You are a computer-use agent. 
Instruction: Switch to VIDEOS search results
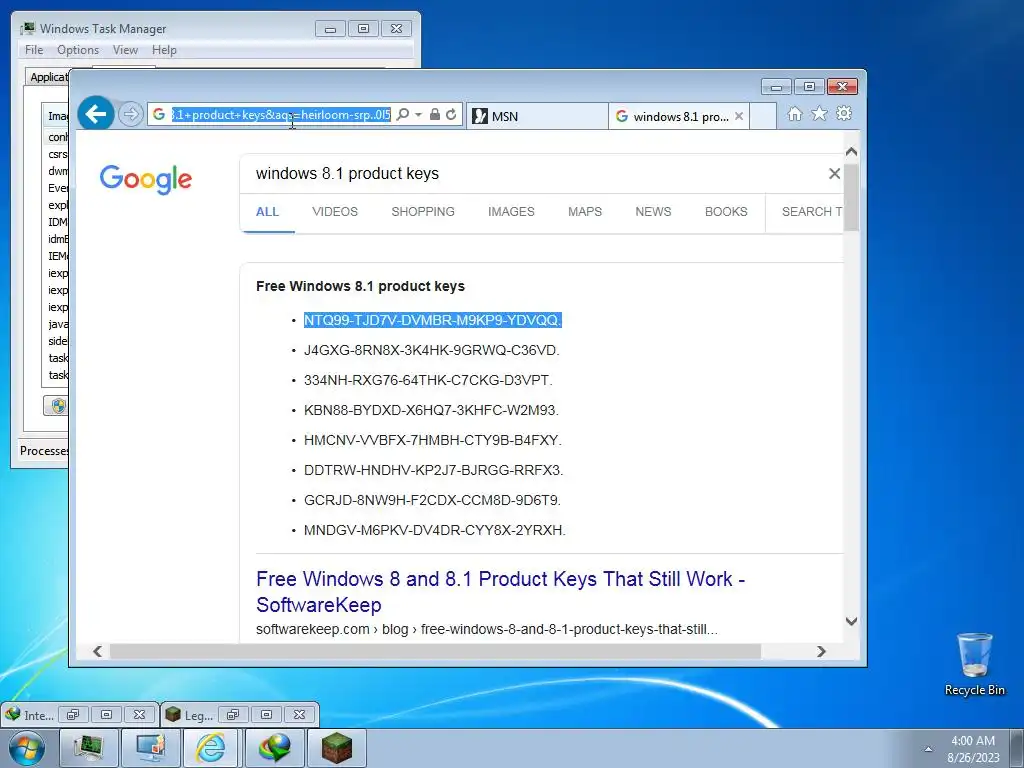(335, 212)
